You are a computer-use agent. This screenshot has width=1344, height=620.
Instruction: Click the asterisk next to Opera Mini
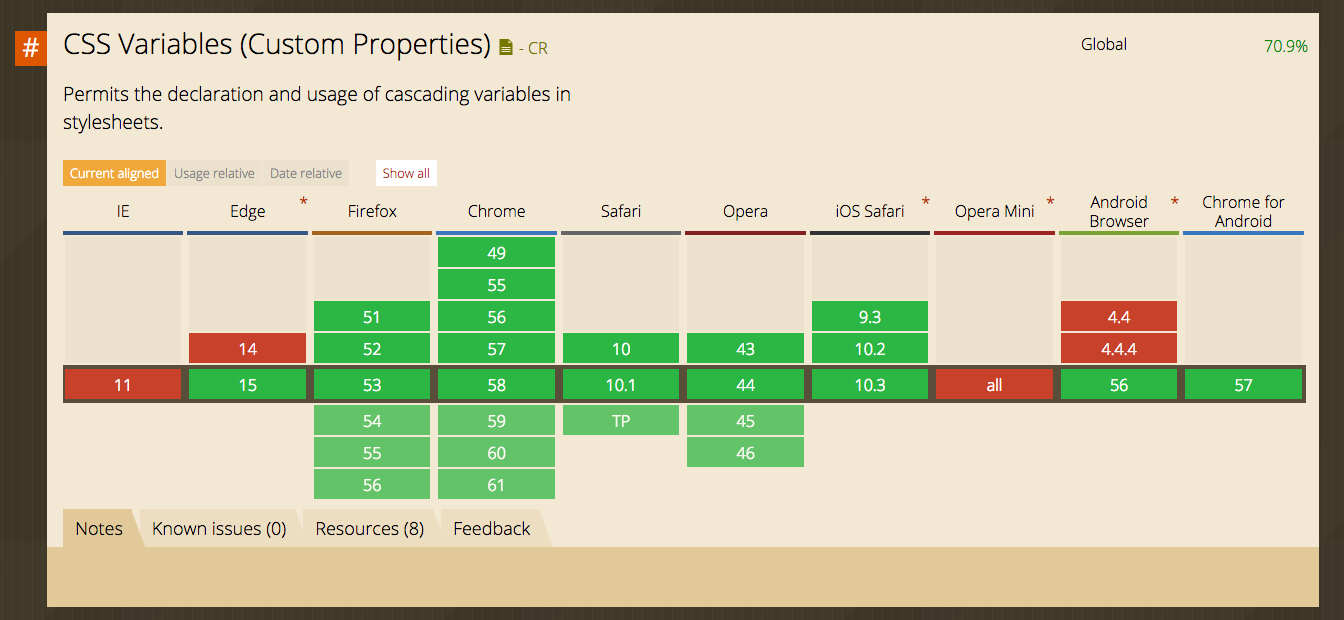coord(1049,202)
